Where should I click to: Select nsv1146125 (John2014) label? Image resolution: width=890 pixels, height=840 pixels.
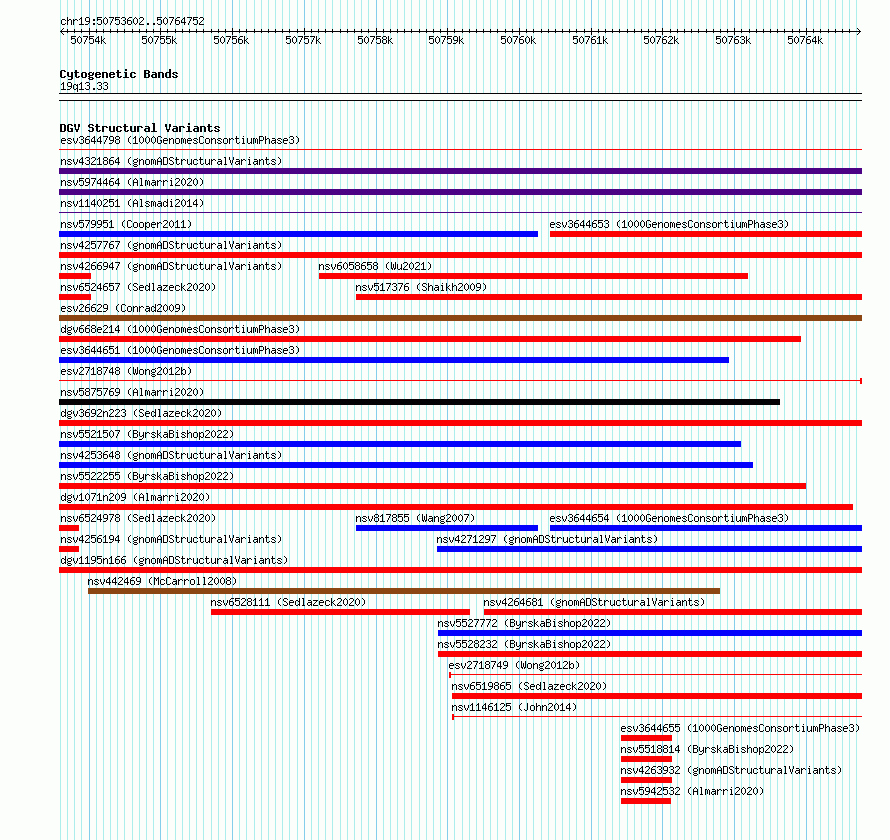click(514, 707)
